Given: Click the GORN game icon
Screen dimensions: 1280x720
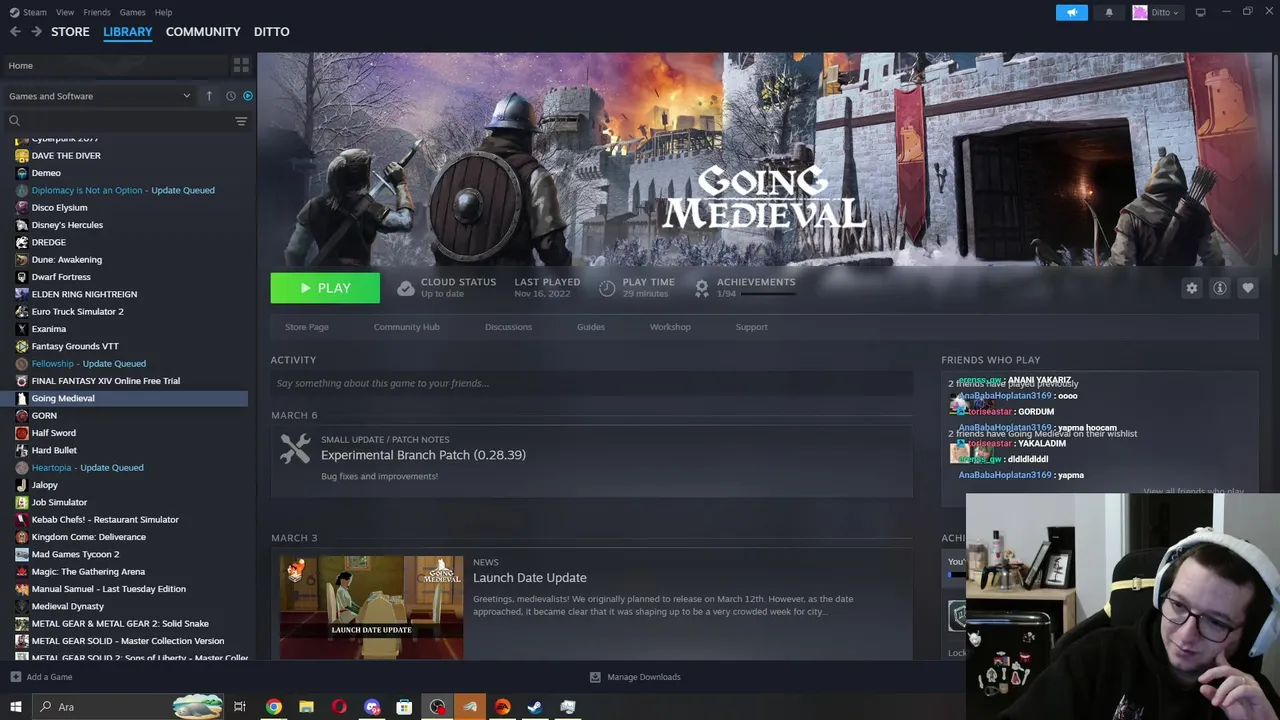Looking at the screenshot, I should tap(22, 416).
